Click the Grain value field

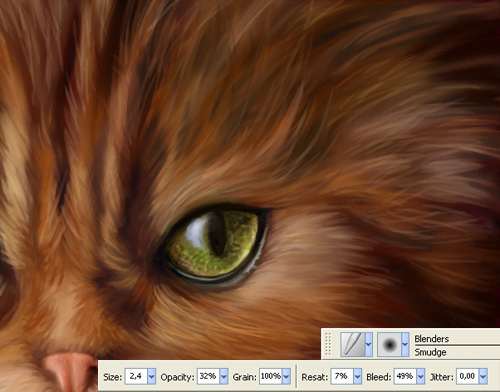[271, 376]
